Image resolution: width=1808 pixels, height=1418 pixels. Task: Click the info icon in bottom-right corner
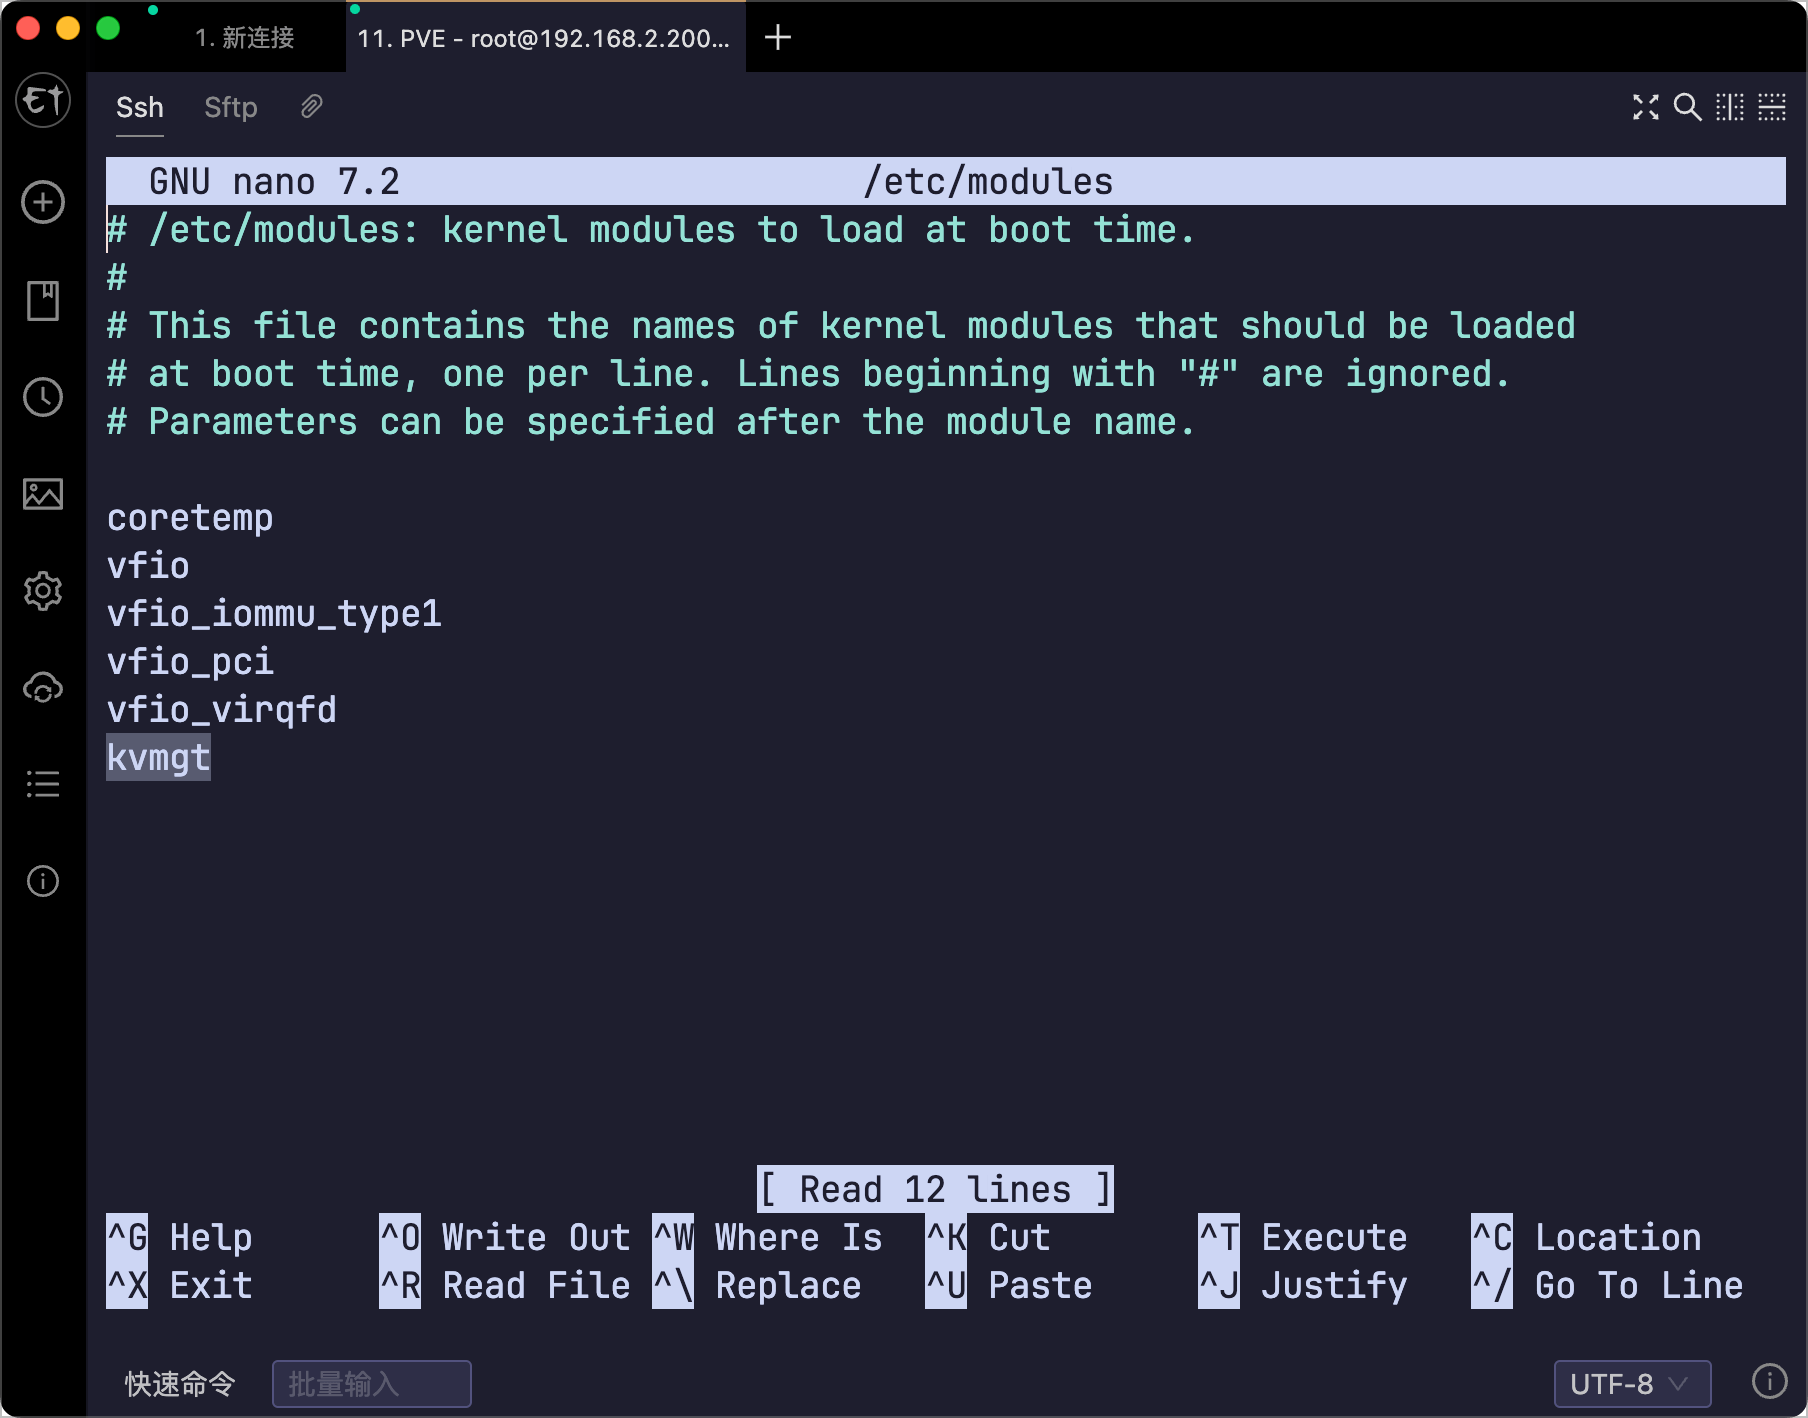pos(1769,1381)
